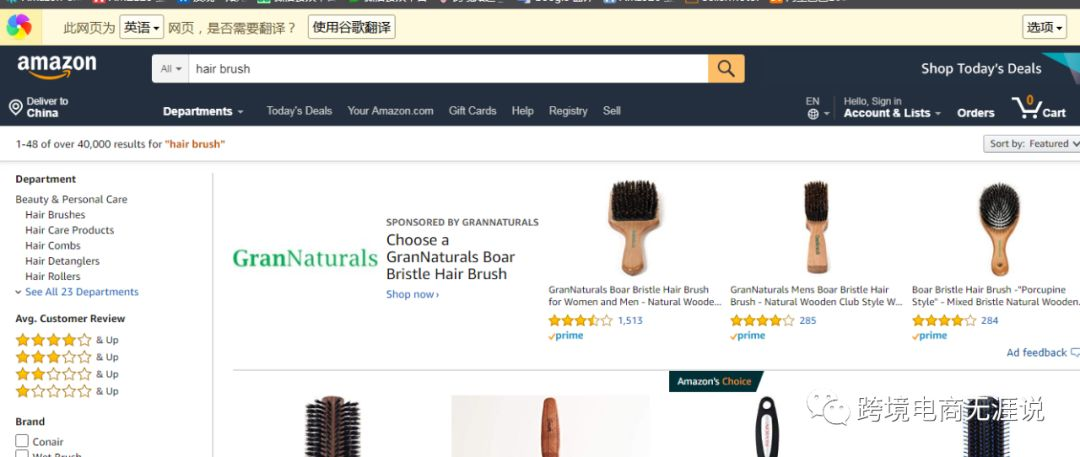The height and width of the screenshot is (457, 1080).
Task: Click the EN language globe icon
Action: point(813,114)
